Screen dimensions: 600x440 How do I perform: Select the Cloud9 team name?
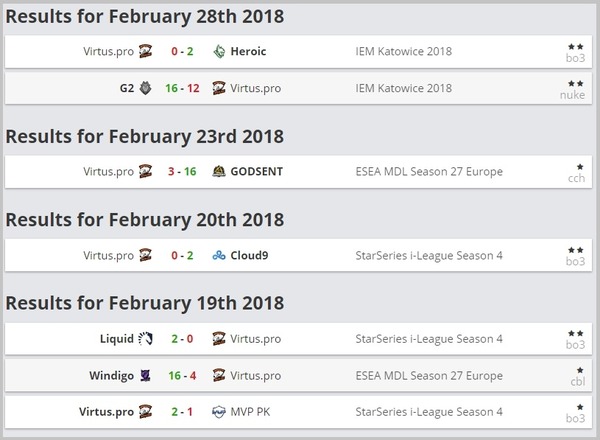pyautogui.click(x=249, y=255)
